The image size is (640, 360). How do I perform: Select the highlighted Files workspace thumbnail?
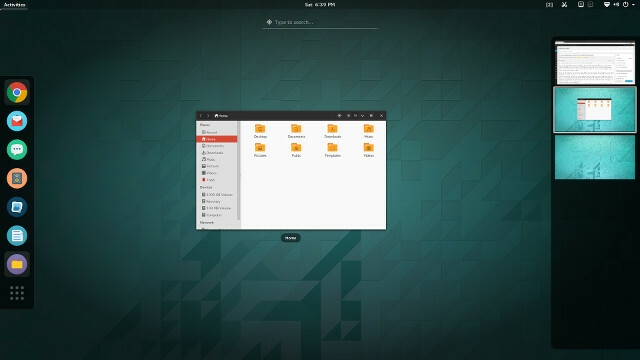[595, 110]
